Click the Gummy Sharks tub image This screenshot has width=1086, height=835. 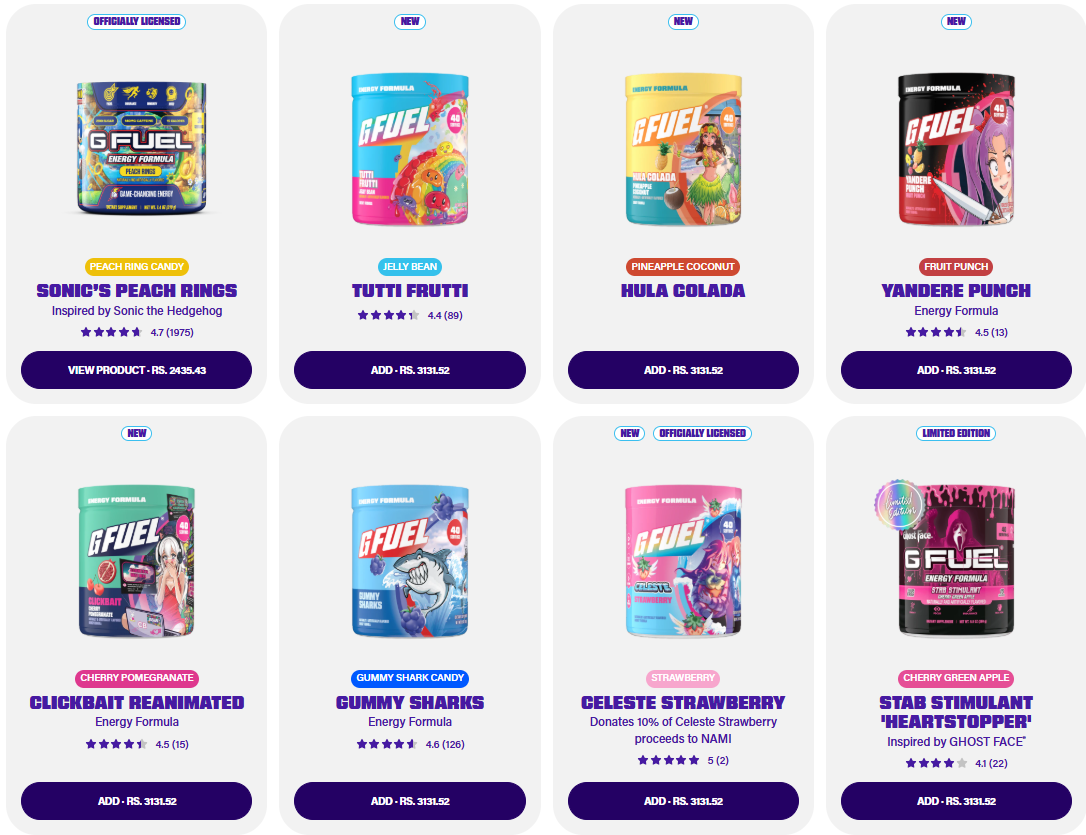click(410, 562)
